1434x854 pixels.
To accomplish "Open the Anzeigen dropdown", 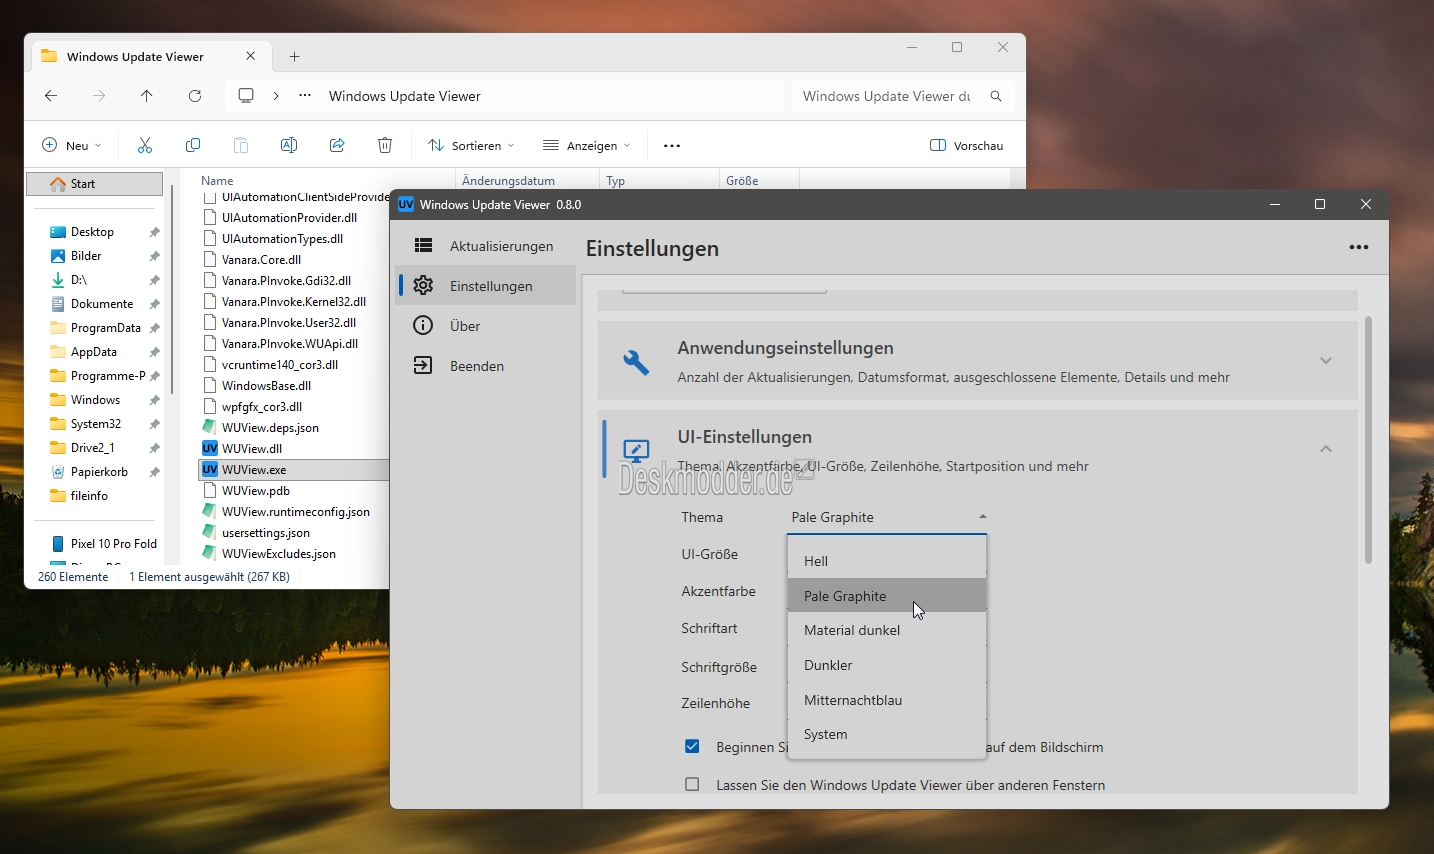I will click(587, 146).
